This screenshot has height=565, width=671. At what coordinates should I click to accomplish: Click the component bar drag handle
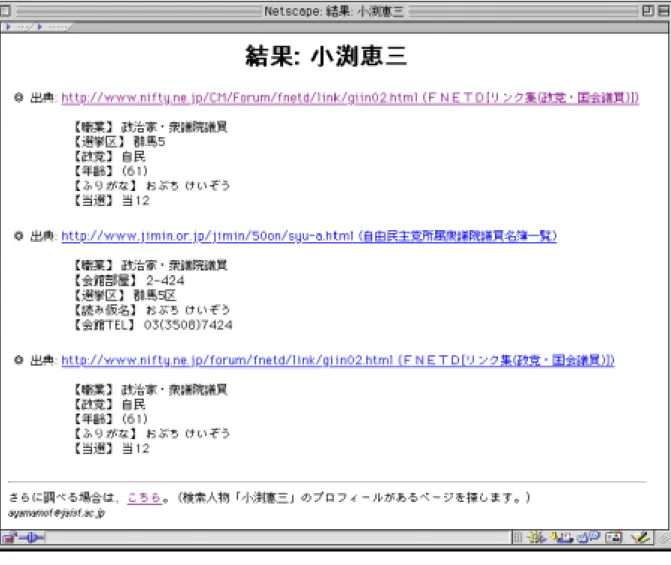[x=518, y=537]
